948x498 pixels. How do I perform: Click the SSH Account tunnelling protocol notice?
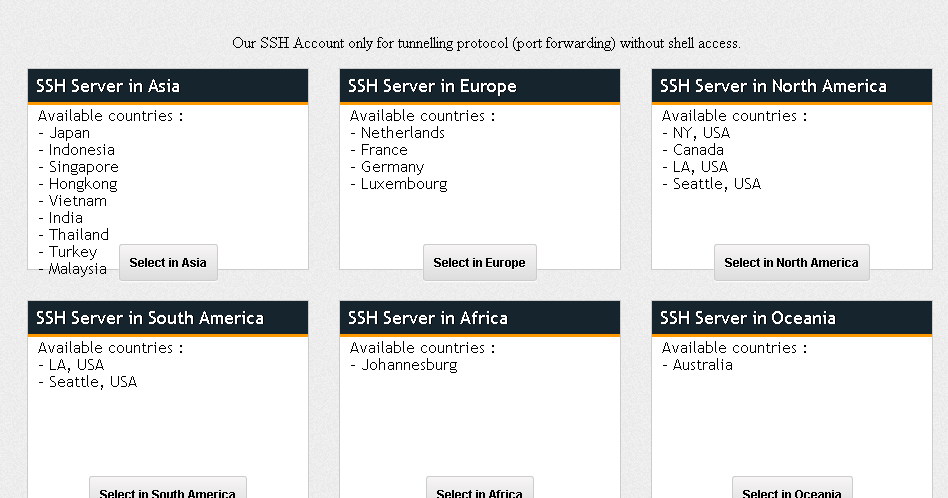tap(486, 44)
